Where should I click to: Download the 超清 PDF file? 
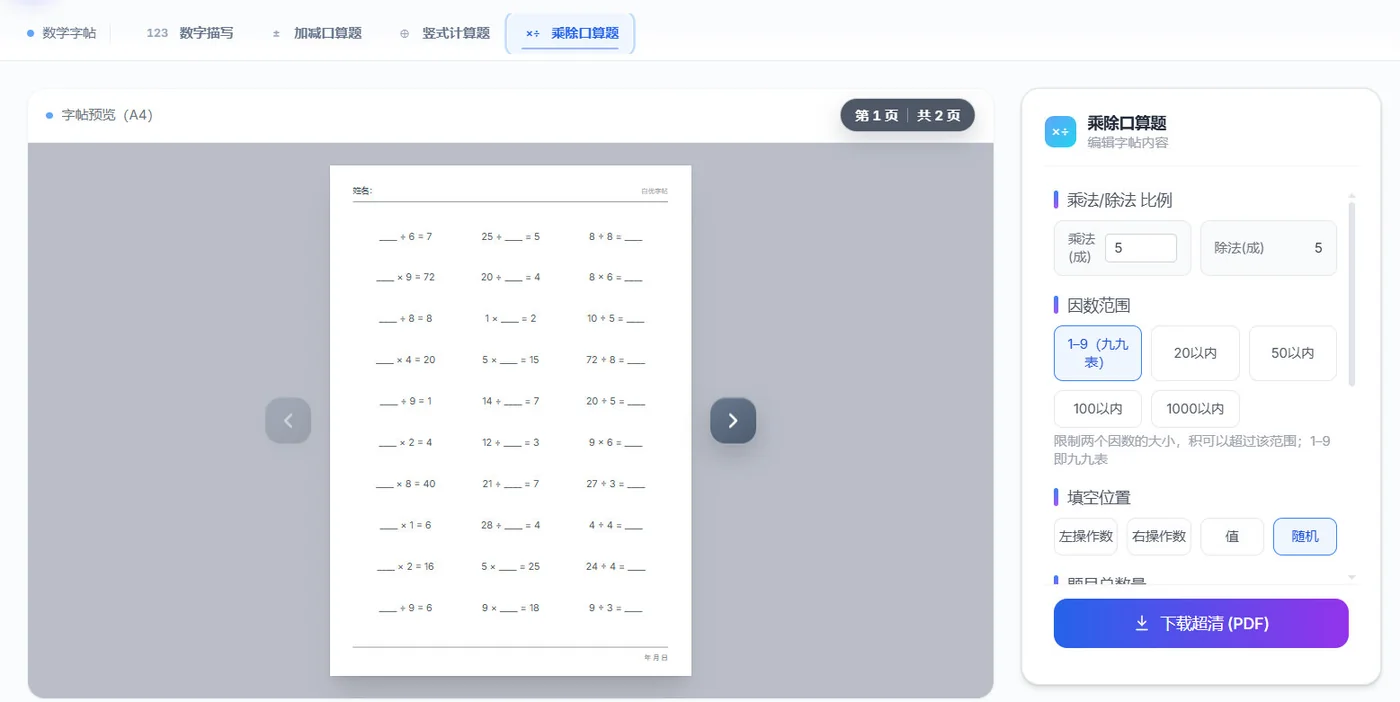tap(1201, 623)
